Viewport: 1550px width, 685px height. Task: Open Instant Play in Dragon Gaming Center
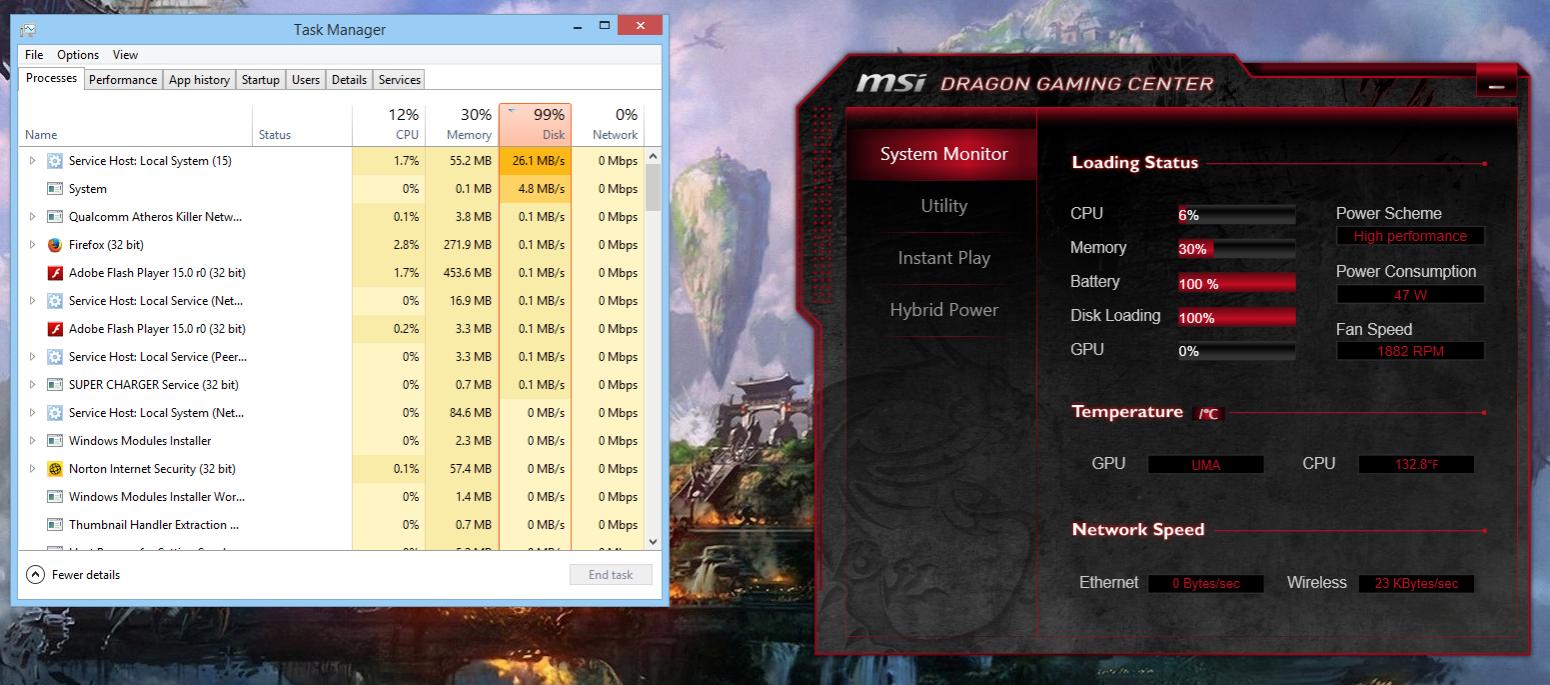[944, 258]
